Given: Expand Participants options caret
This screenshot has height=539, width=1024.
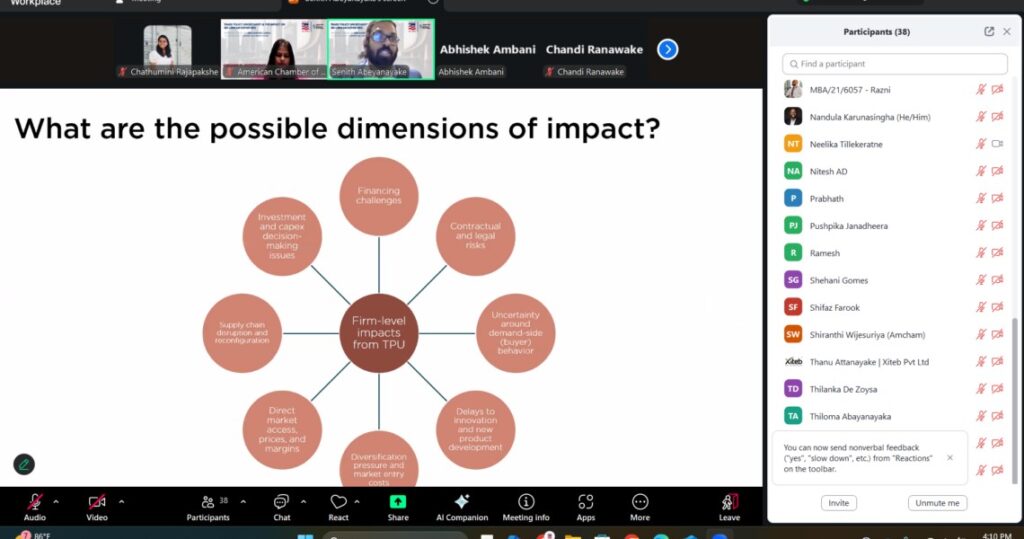Looking at the screenshot, I should [x=243, y=502].
